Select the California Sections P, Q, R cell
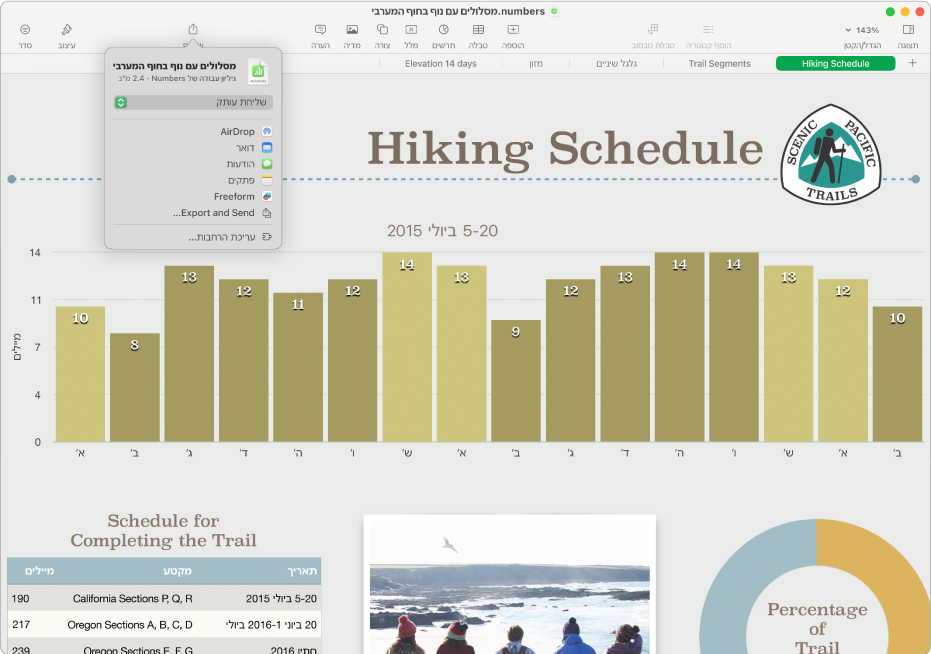The image size is (931, 654). (132, 598)
